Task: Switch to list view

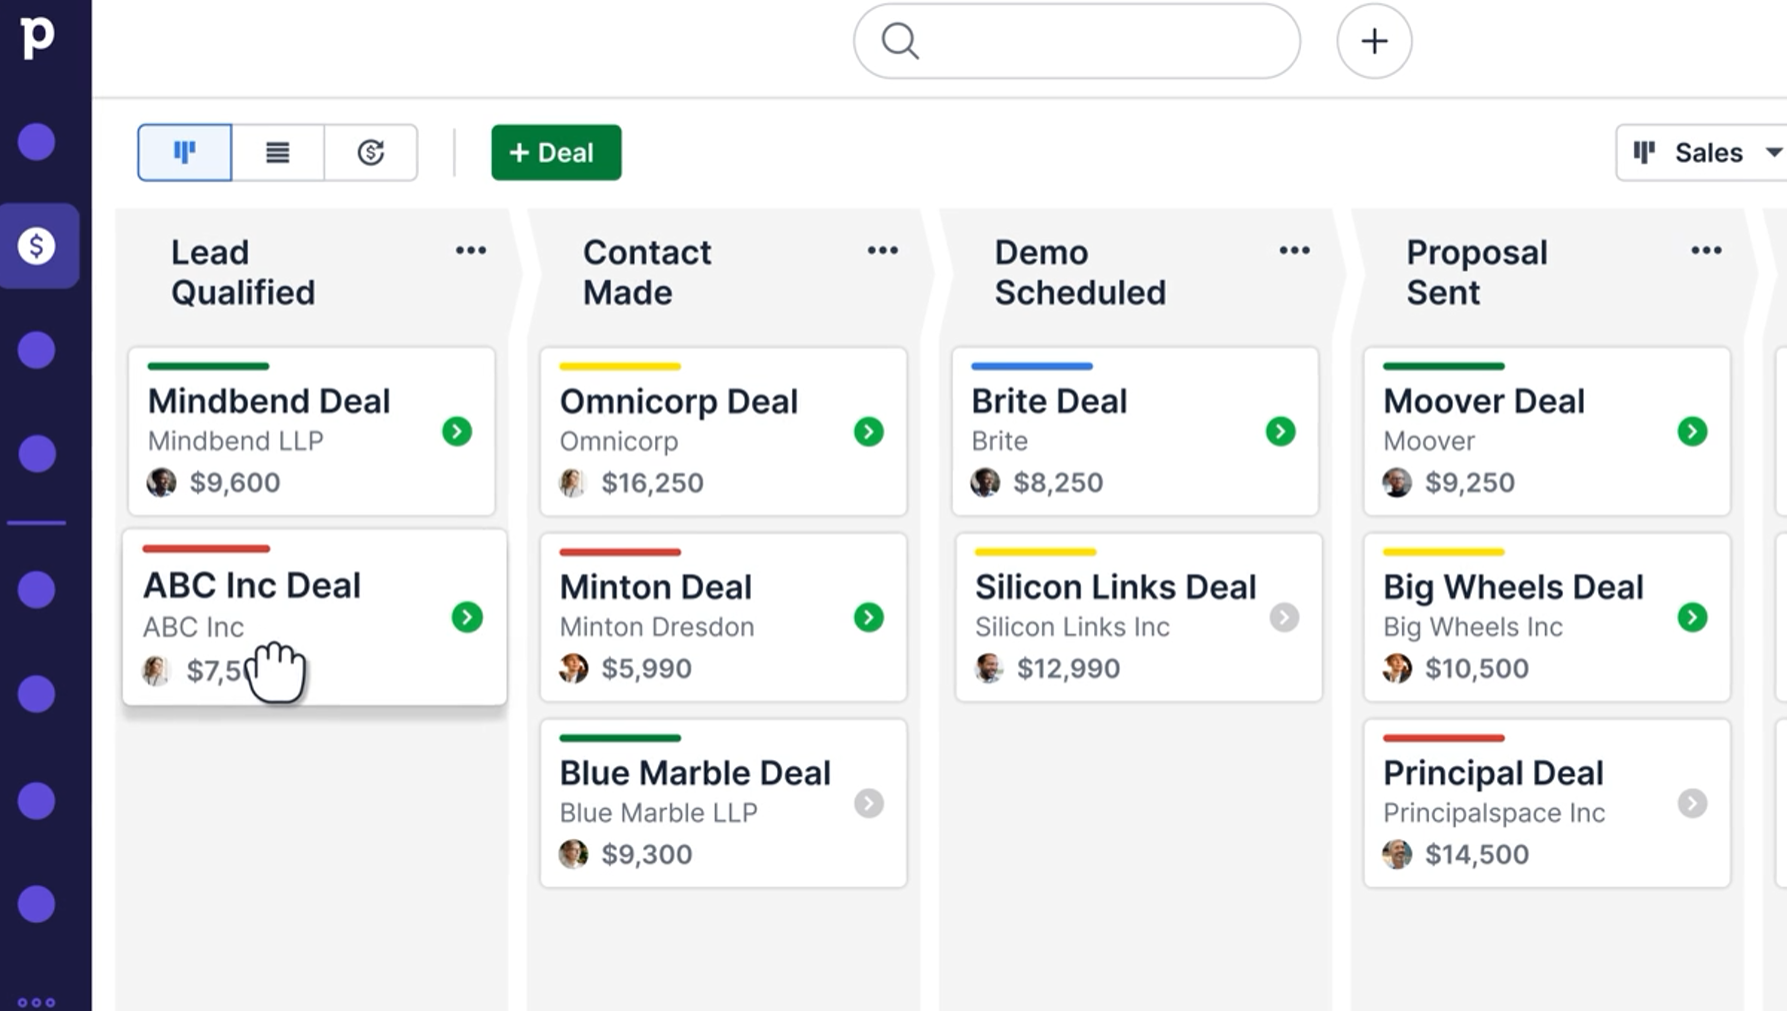Action: (x=278, y=152)
